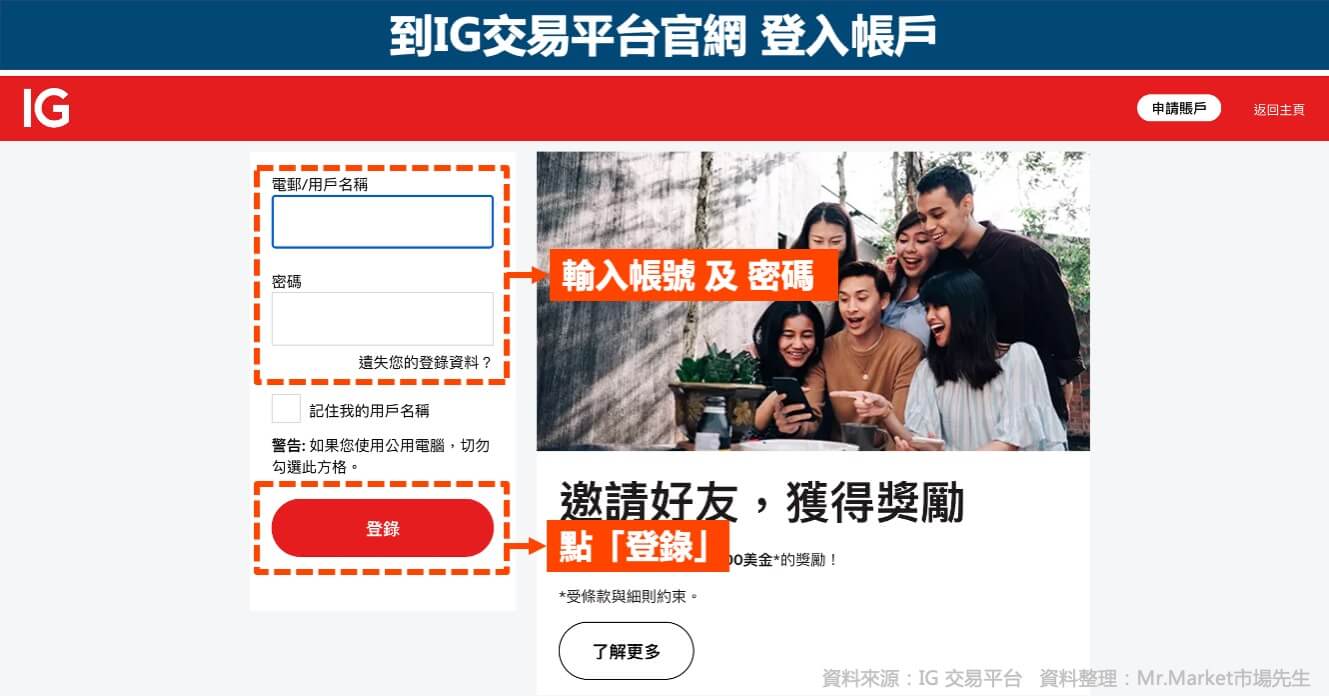Viewport: 1329px width, 696px height.
Task: Go back via 返回主頁 link
Action: 1279,110
